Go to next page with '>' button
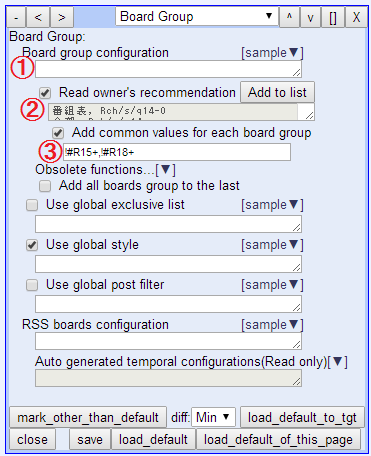Viewport: 371px width, 456px height. 62,17
